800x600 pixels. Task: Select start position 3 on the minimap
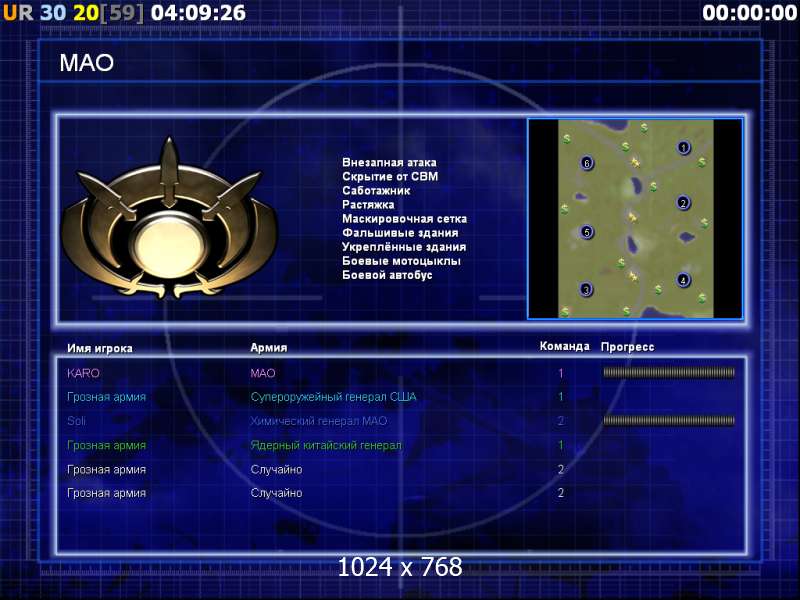(x=586, y=290)
